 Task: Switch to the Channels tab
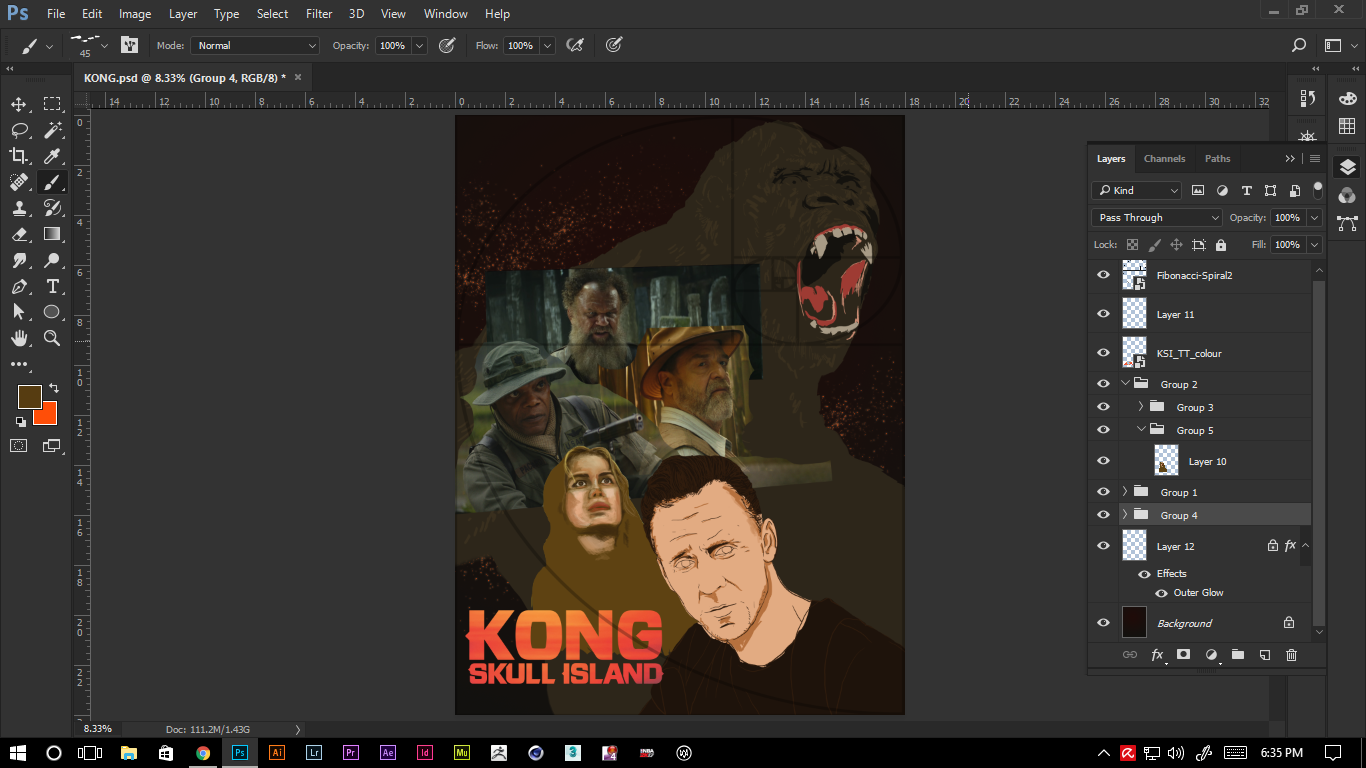pos(1164,158)
